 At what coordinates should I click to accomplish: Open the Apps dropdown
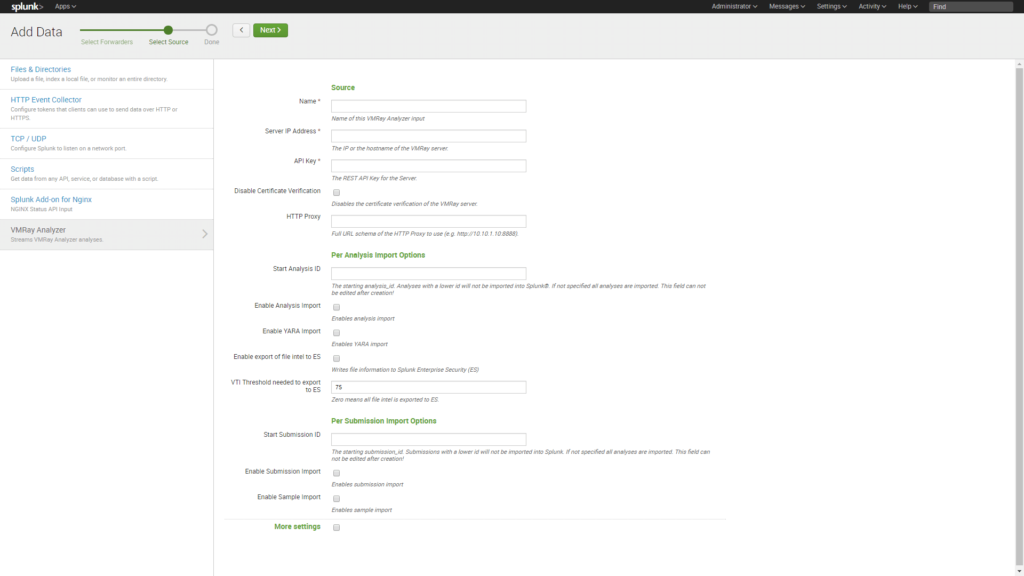pos(65,7)
